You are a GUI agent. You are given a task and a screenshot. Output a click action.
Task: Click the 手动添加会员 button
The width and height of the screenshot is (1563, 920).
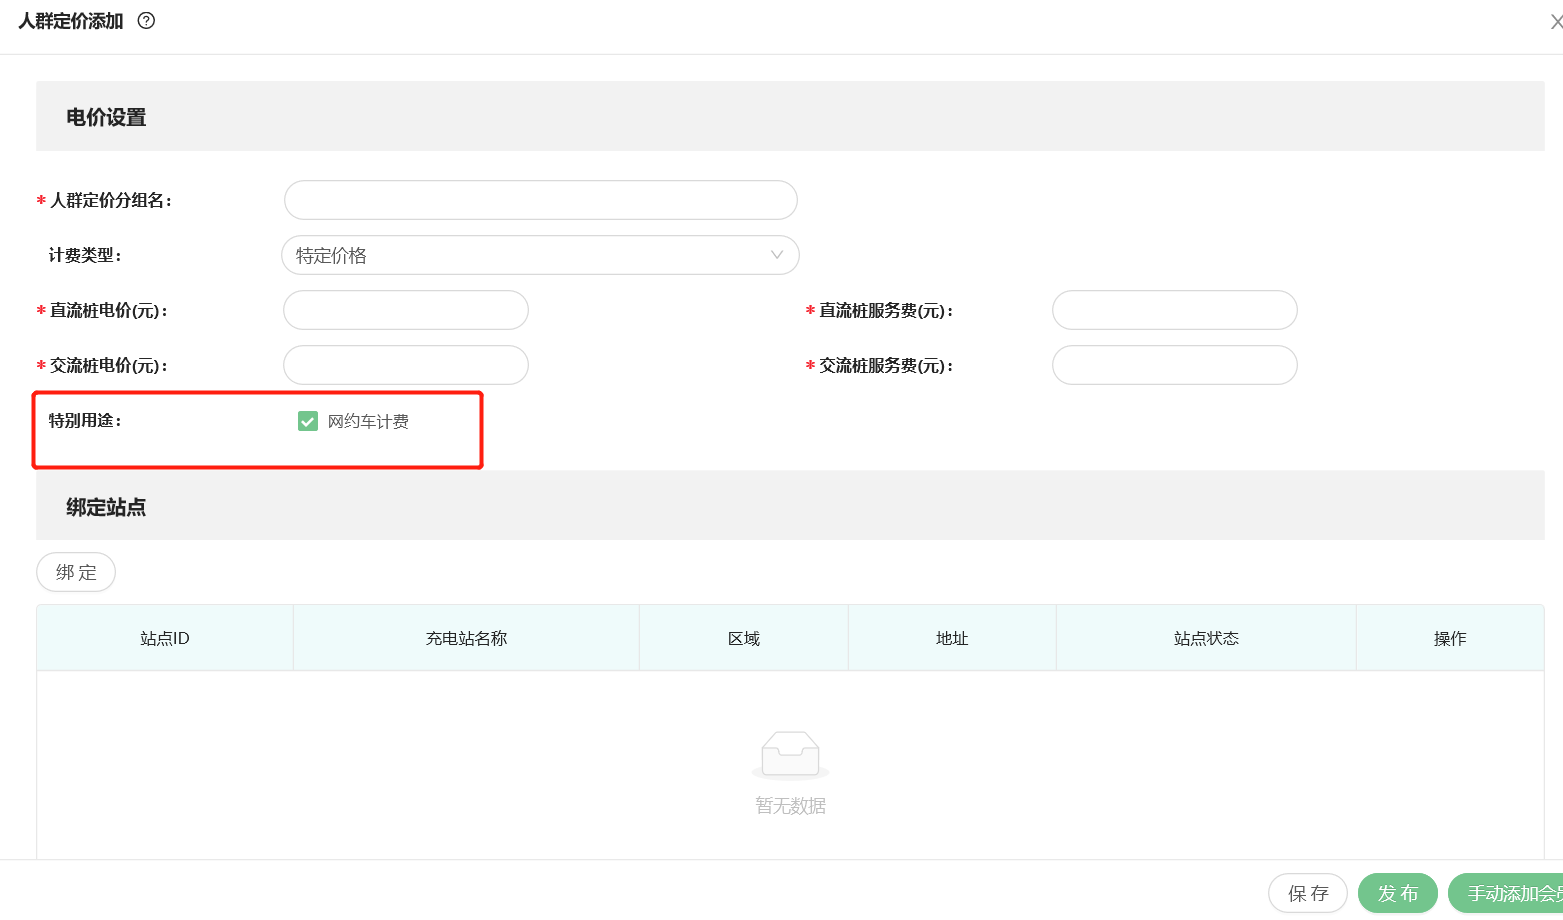tap(1510, 893)
